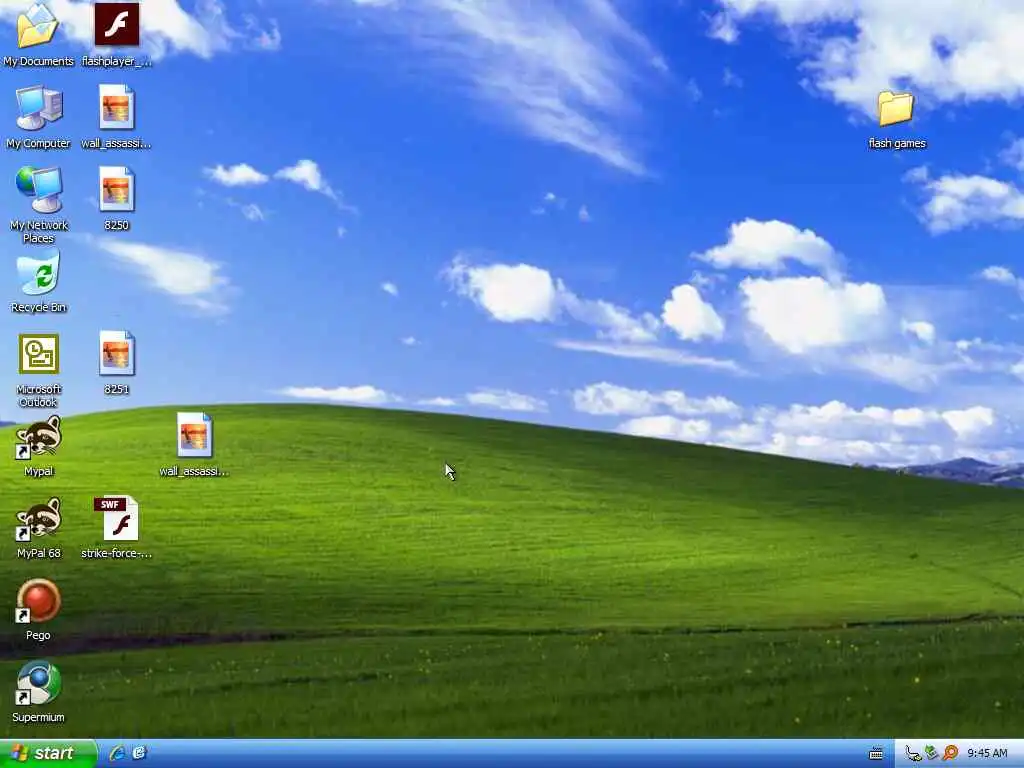1024x768 pixels.
Task: Launch Internet Explorer from Quick Launch
Action: tap(118, 753)
